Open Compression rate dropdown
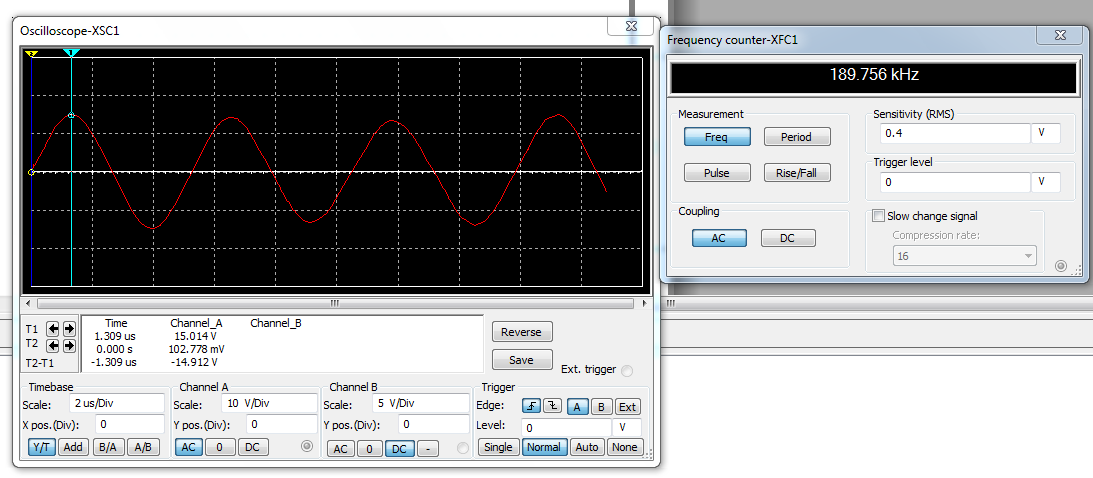 tap(964, 256)
